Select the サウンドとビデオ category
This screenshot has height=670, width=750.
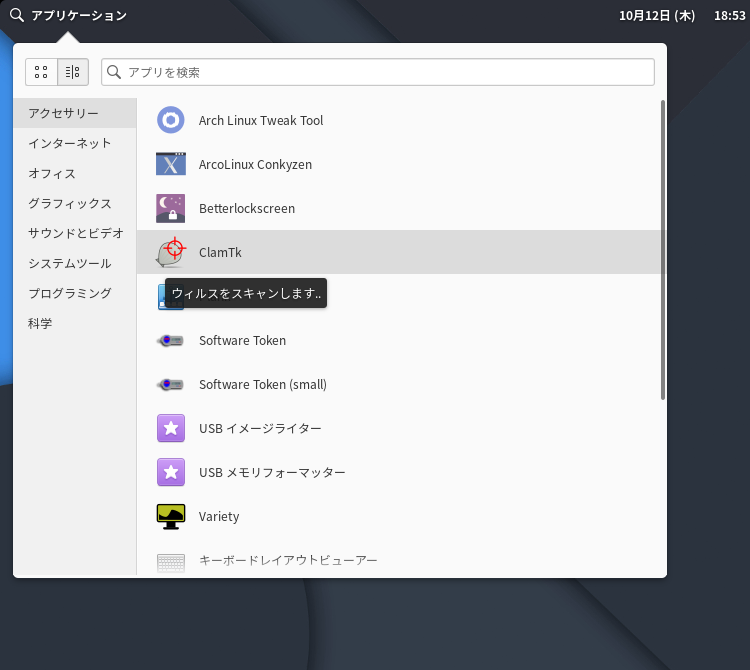pyautogui.click(x=75, y=233)
